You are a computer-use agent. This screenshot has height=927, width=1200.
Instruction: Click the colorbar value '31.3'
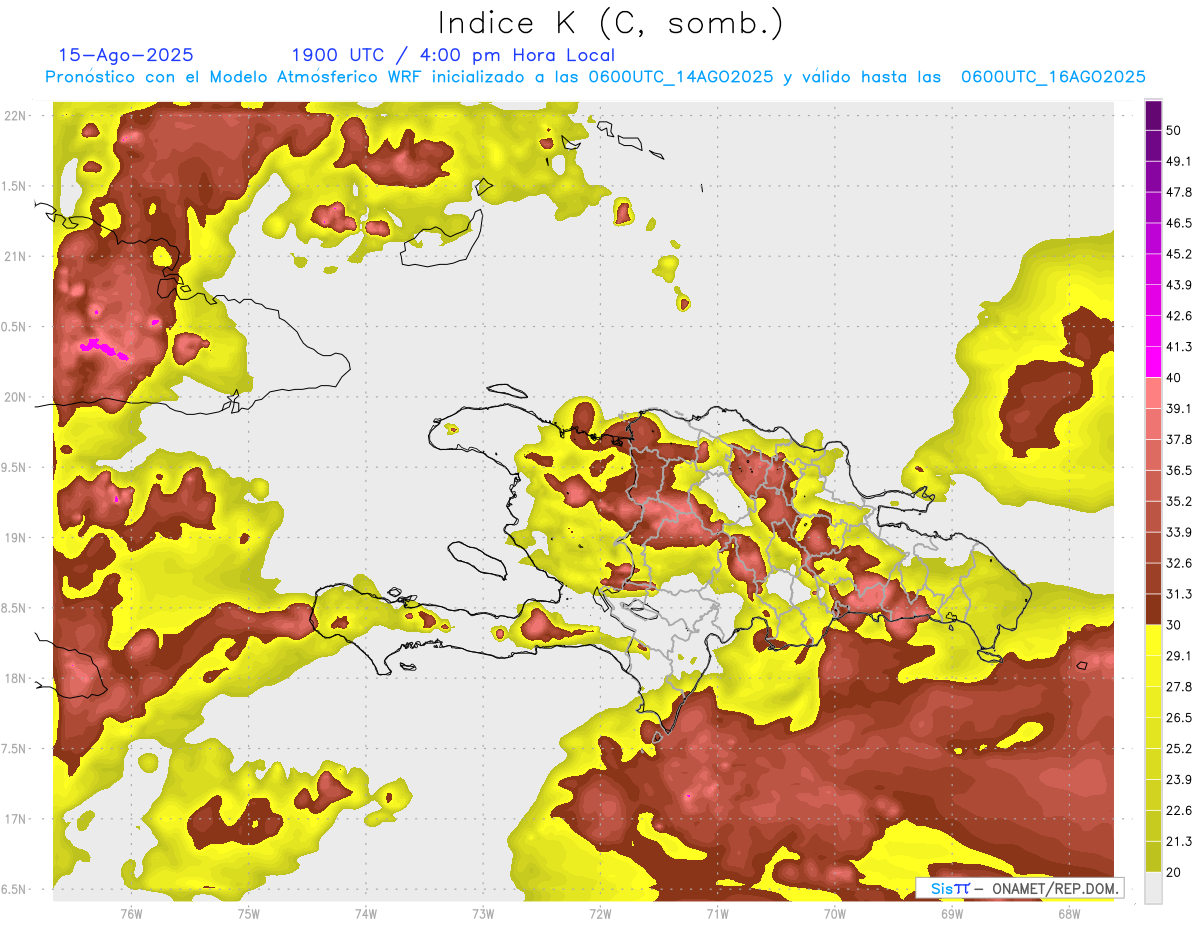coord(1179,594)
